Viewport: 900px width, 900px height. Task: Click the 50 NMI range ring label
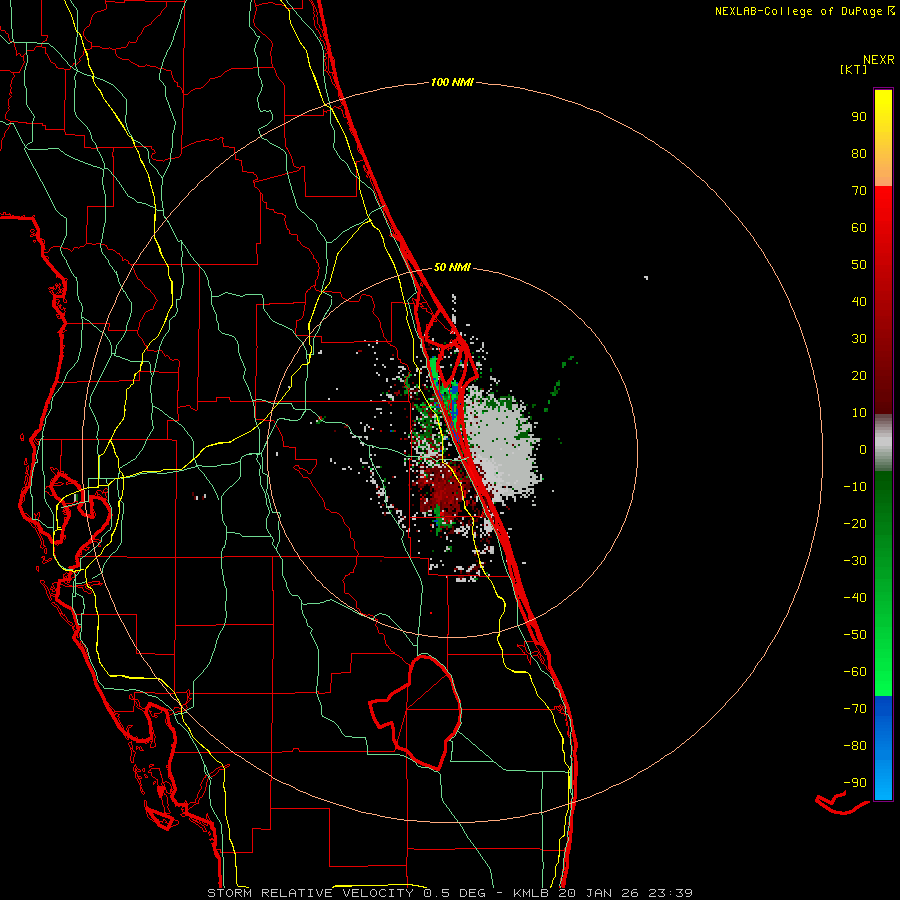point(452,267)
